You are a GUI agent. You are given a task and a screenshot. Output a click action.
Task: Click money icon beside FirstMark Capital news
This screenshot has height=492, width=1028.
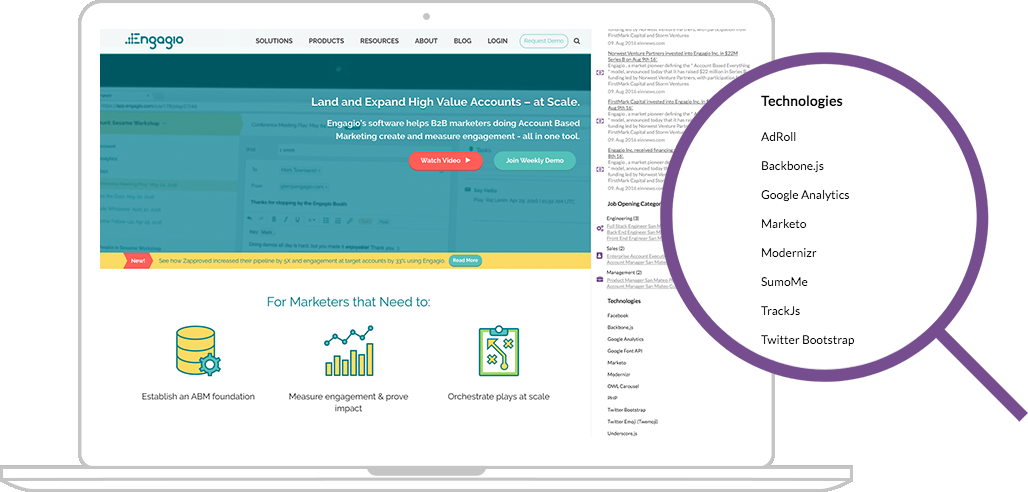[600, 121]
